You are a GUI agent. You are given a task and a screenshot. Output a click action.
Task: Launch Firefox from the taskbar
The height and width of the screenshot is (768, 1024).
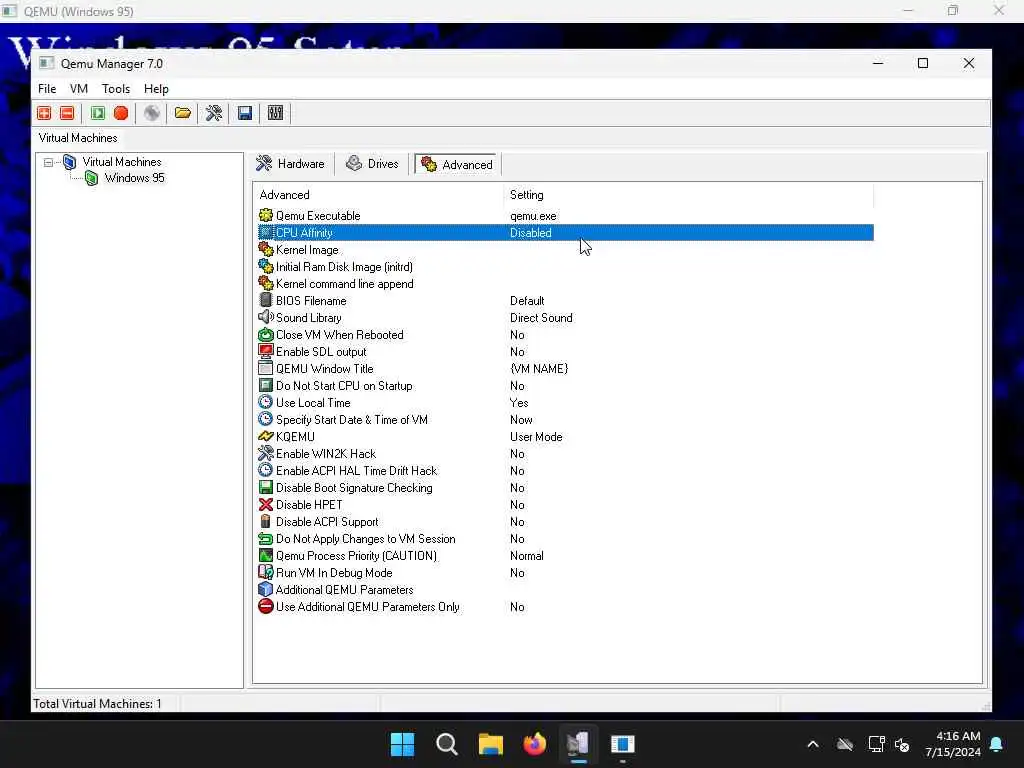point(535,744)
